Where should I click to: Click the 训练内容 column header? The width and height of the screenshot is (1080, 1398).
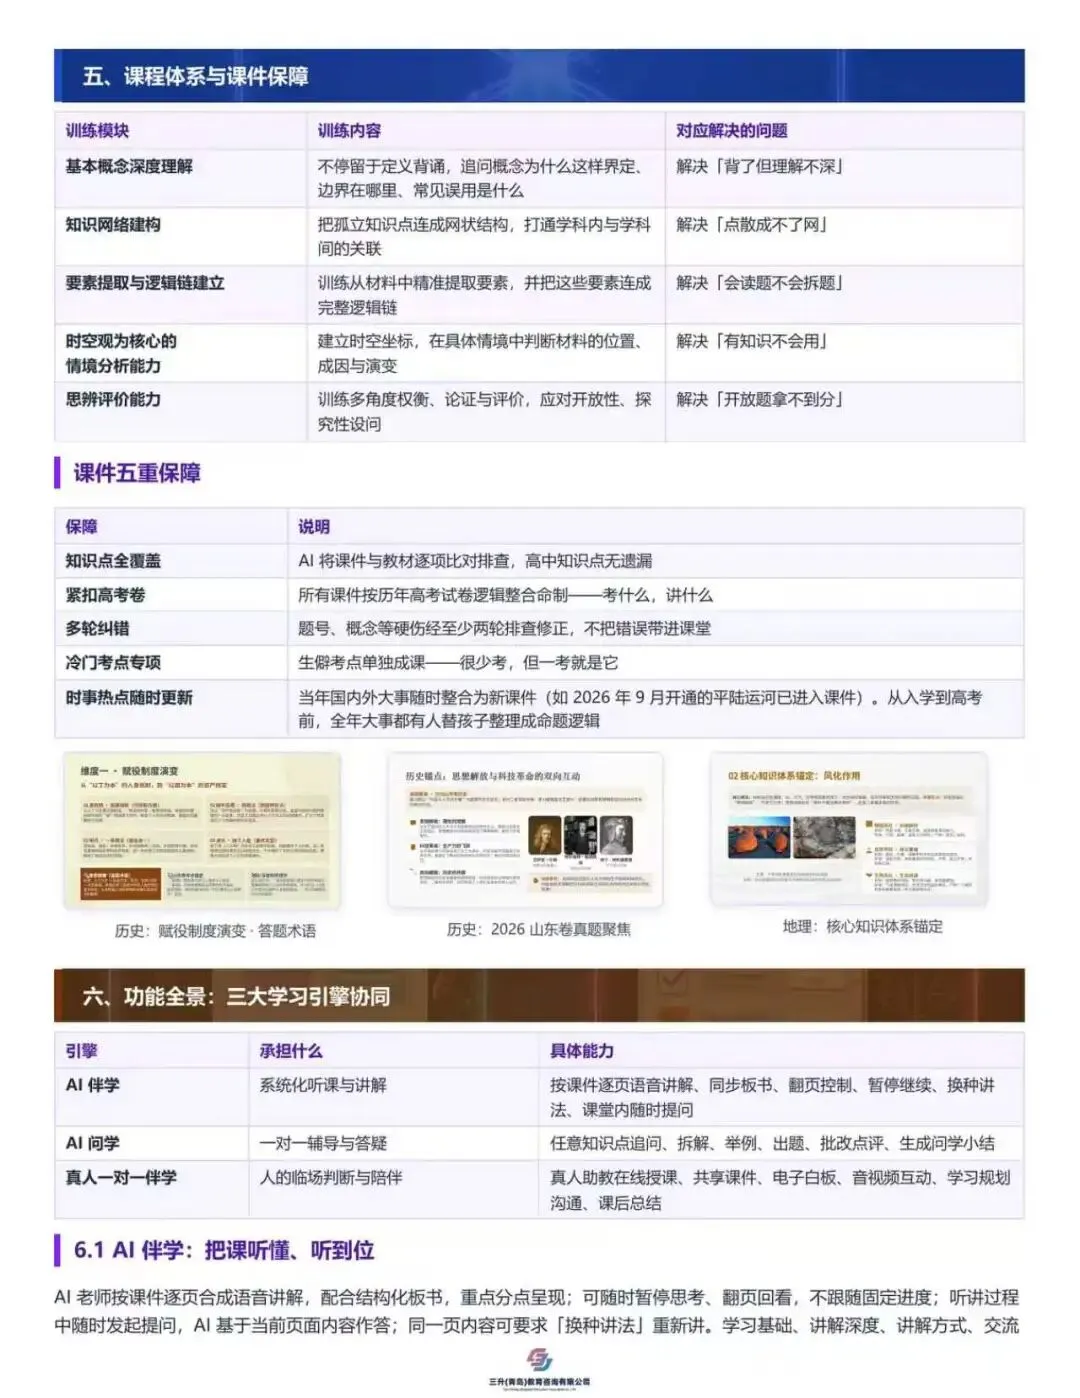click(349, 131)
